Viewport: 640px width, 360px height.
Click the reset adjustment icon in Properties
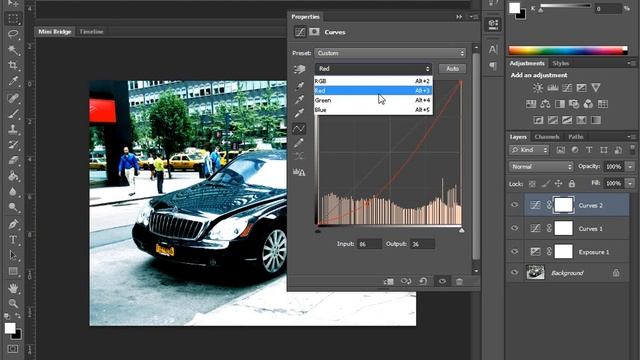[423, 281]
